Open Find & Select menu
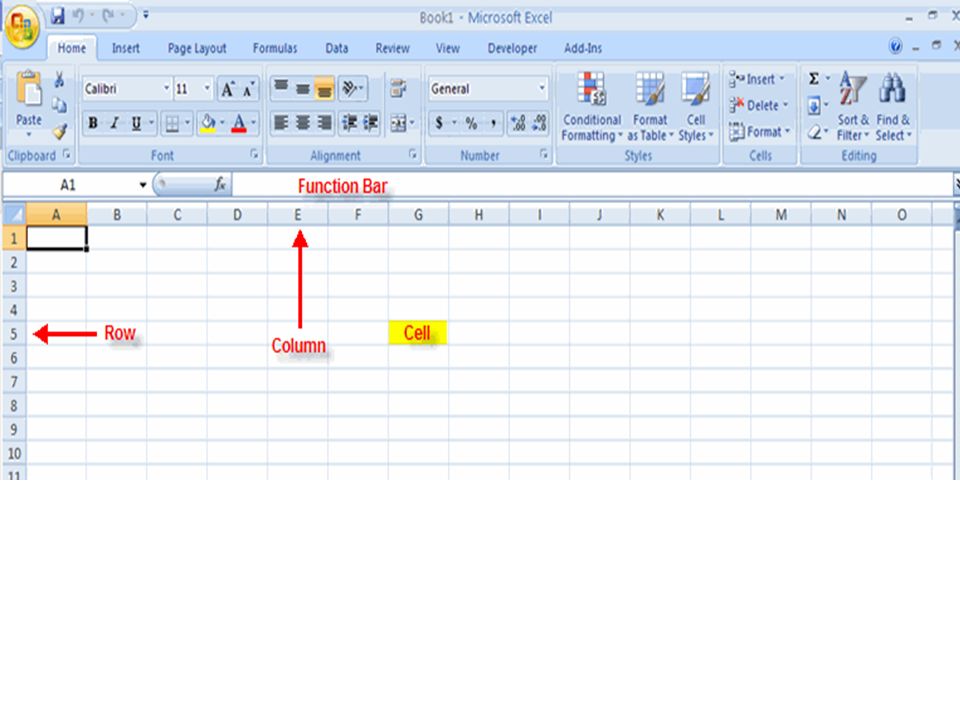Viewport: 960px width, 720px height. (893, 107)
